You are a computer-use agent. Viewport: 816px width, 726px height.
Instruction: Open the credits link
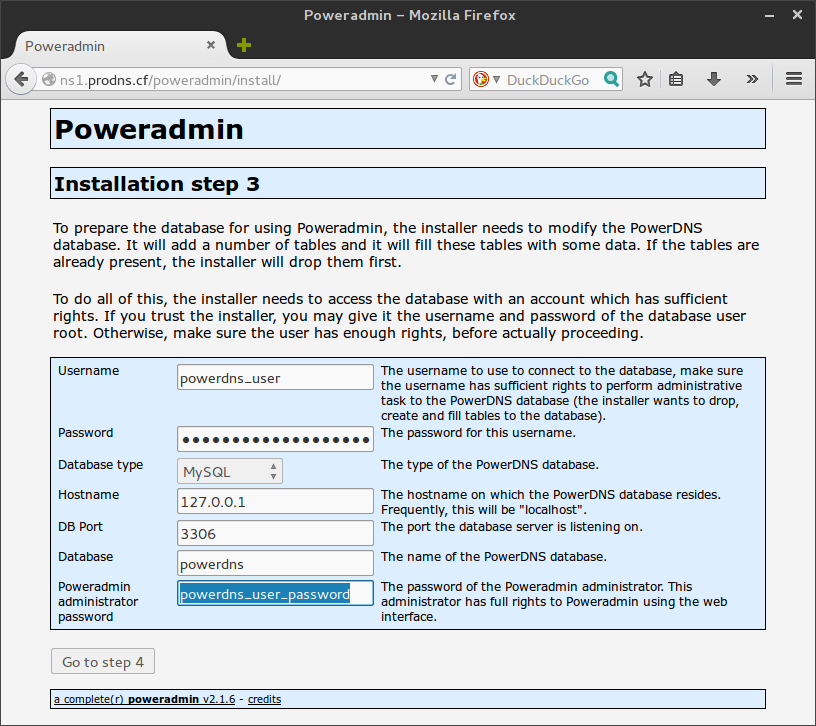coord(264,699)
